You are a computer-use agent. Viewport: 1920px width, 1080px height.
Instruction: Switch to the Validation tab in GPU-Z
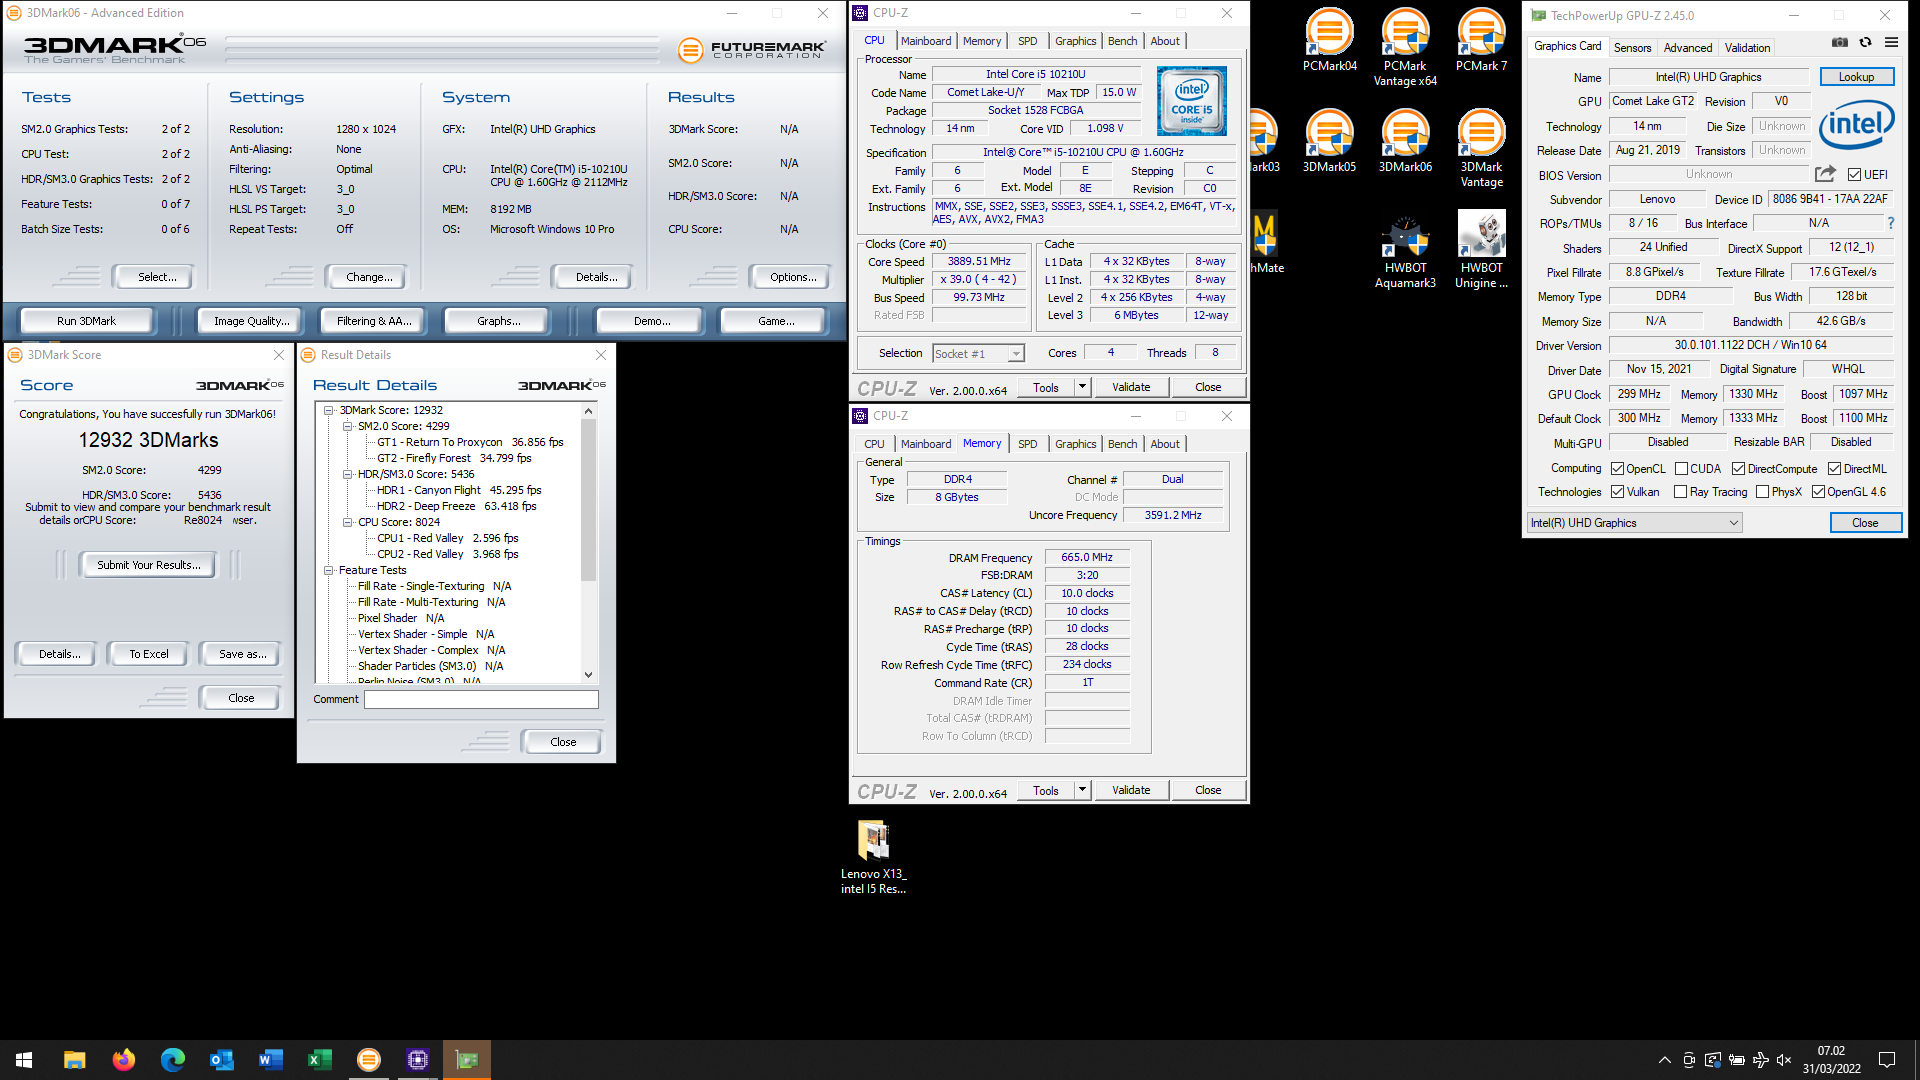click(x=1747, y=48)
